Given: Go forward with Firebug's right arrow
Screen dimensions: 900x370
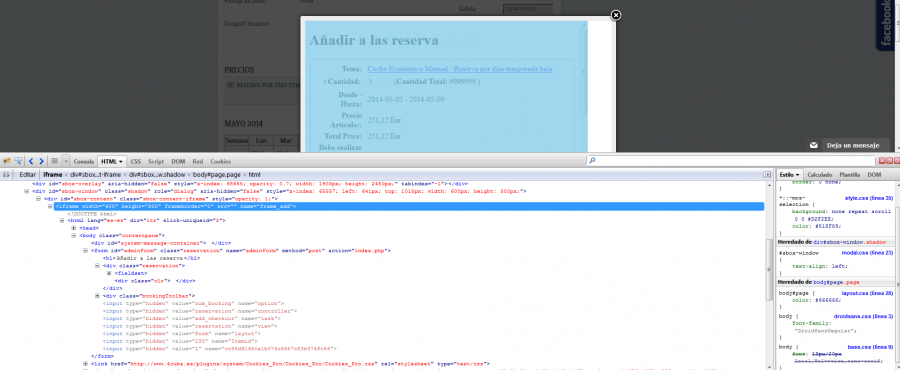Looking at the screenshot, I should coord(41,161).
